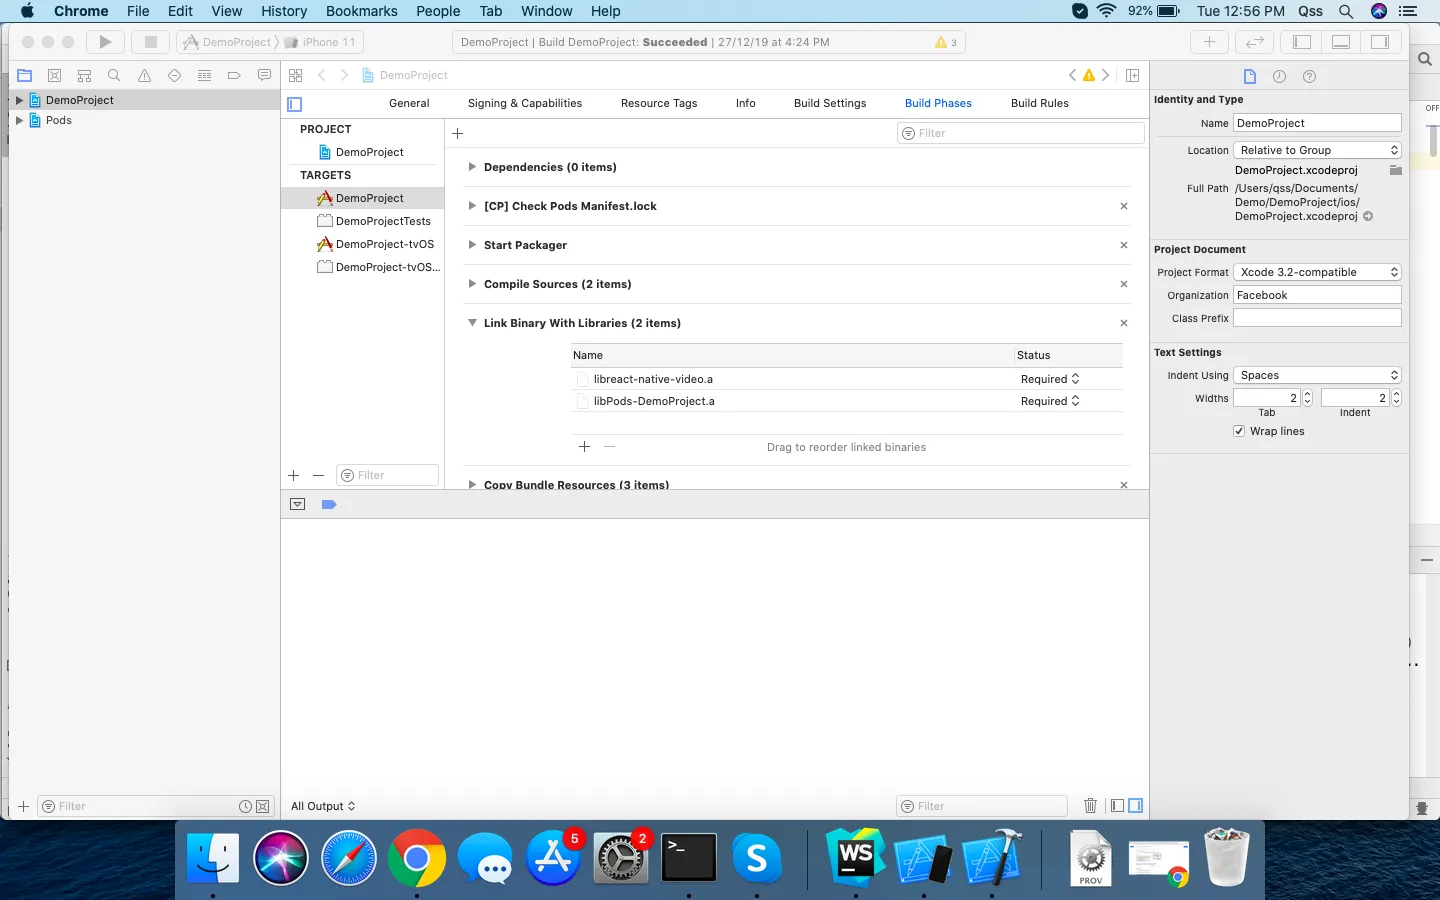Toggle recent files filter in navigator
Screen dimensions: 1440x900
tap(245, 806)
